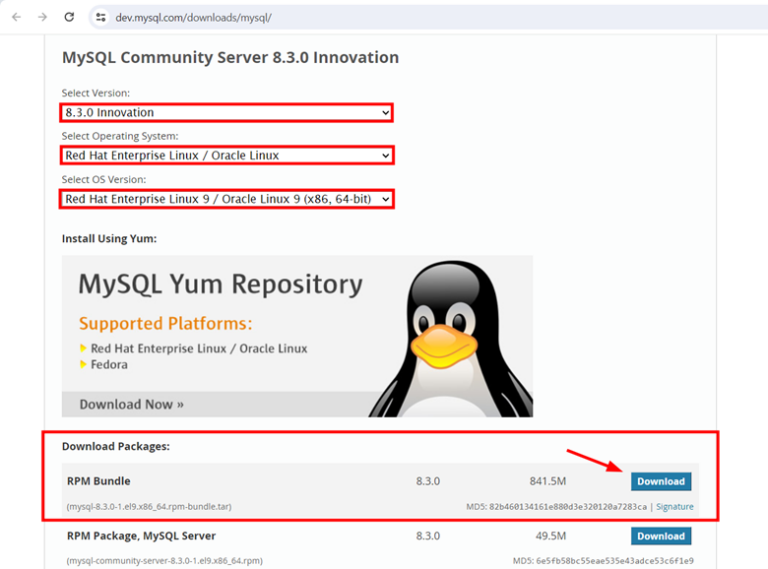
Task: Click the mysql-community-server rpm filename
Action: (165, 561)
